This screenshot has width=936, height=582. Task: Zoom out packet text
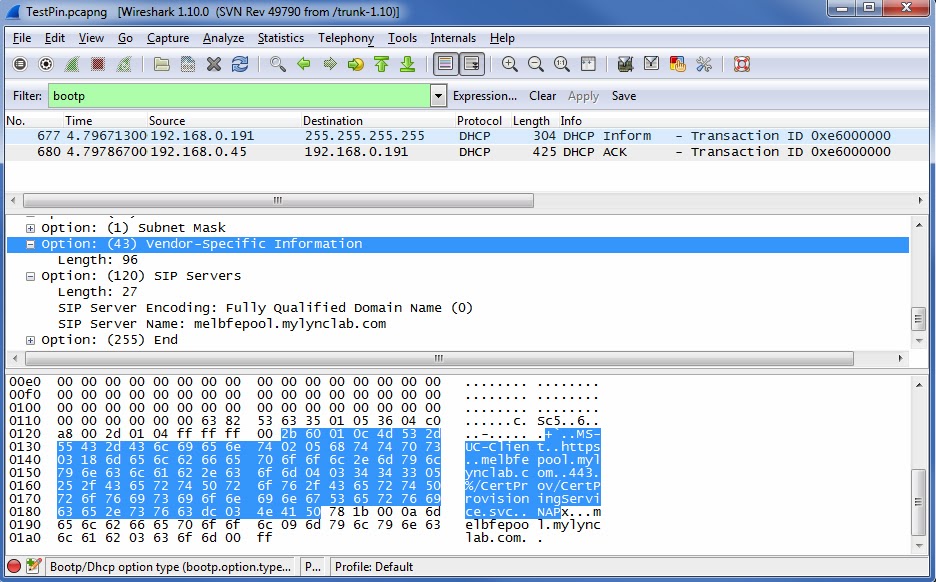[535, 64]
